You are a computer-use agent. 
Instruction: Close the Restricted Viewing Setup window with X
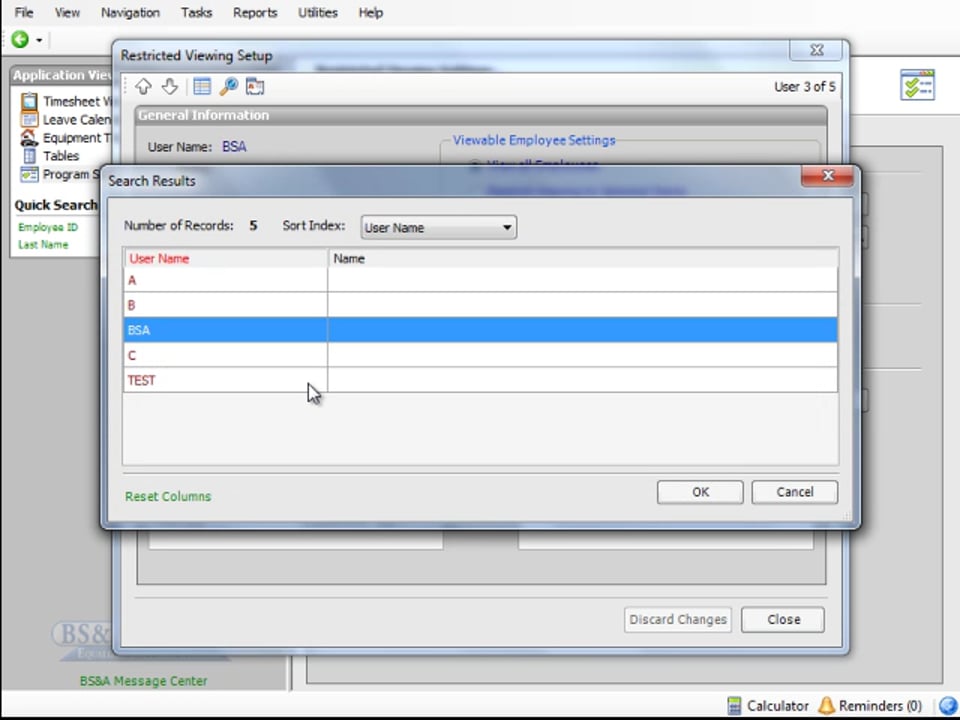pos(816,50)
